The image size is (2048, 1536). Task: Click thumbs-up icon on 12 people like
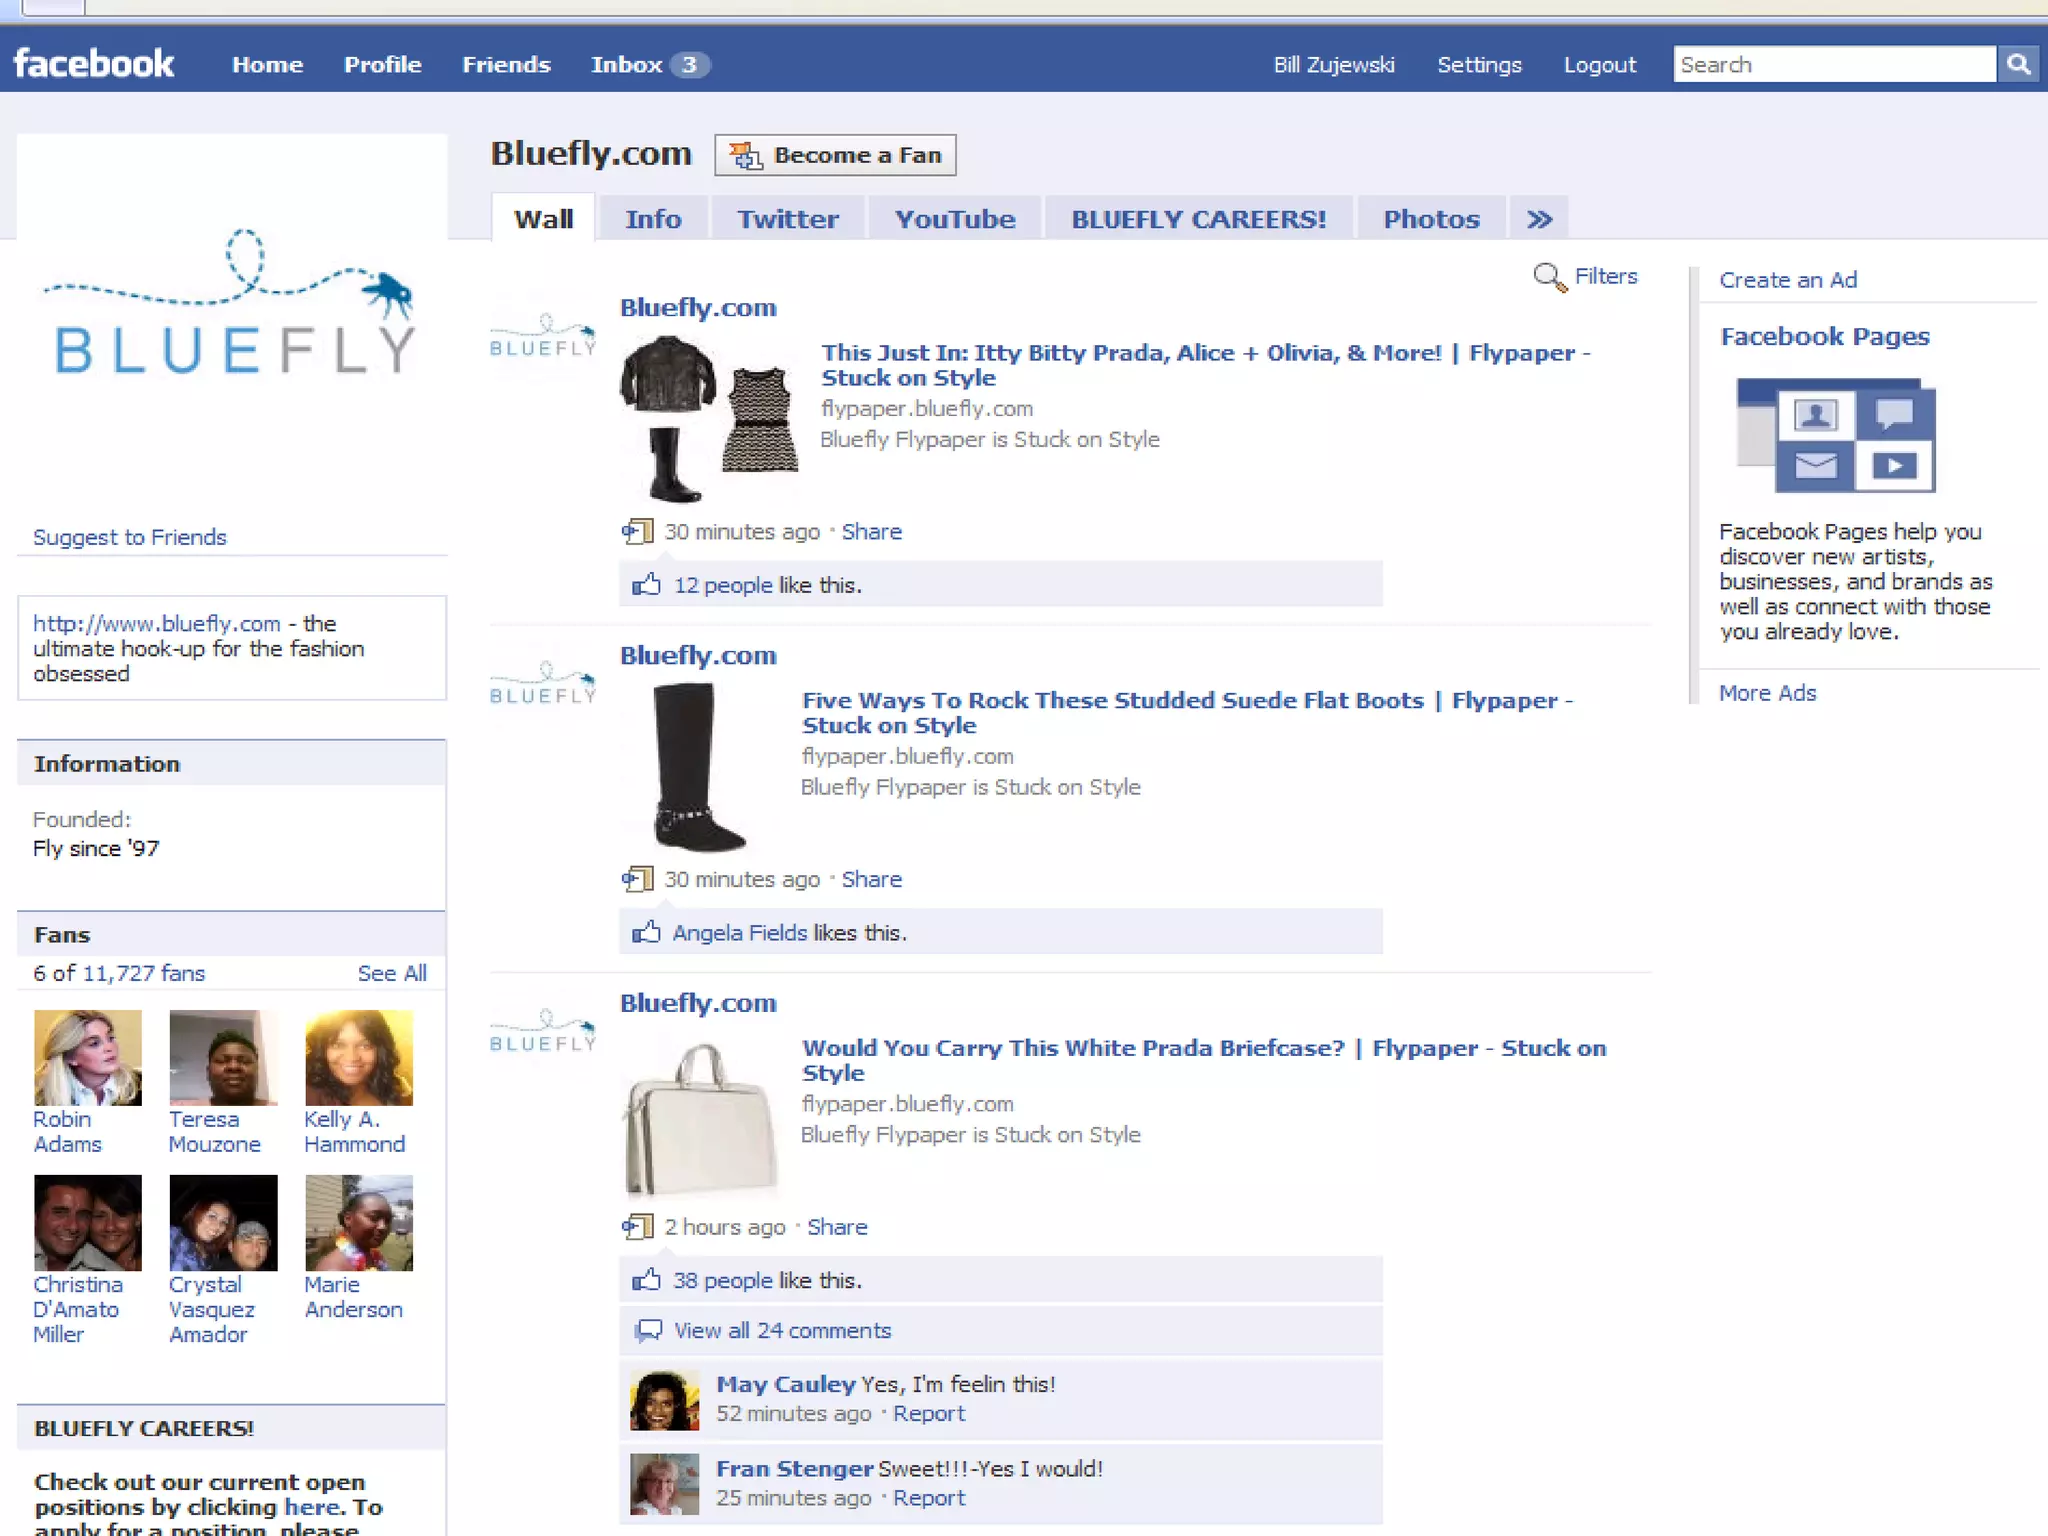pyautogui.click(x=646, y=584)
